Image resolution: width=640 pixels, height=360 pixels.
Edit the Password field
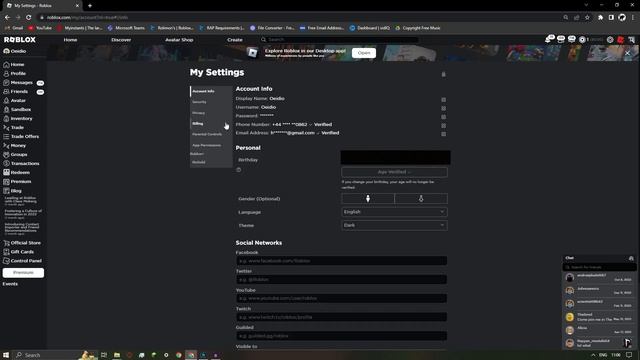[x=443, y=117]
